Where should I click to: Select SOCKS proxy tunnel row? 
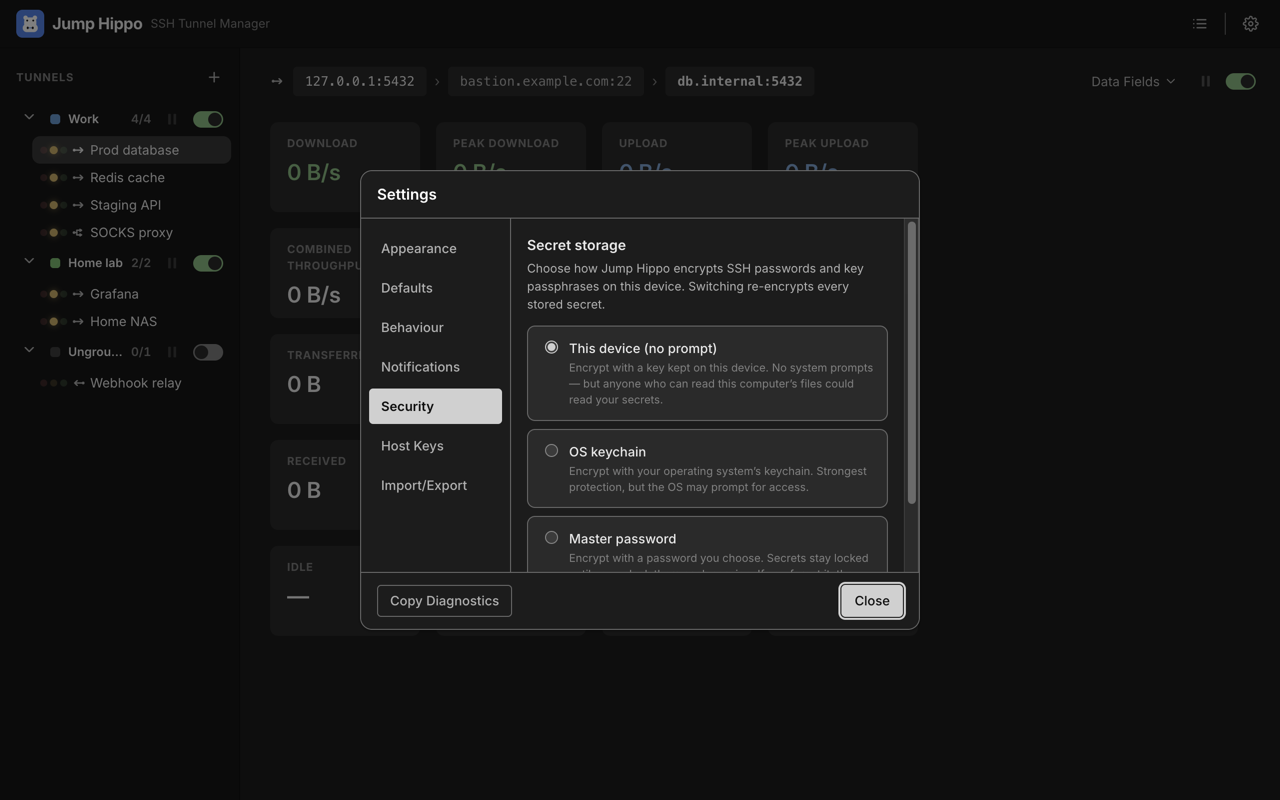(132, 232)
